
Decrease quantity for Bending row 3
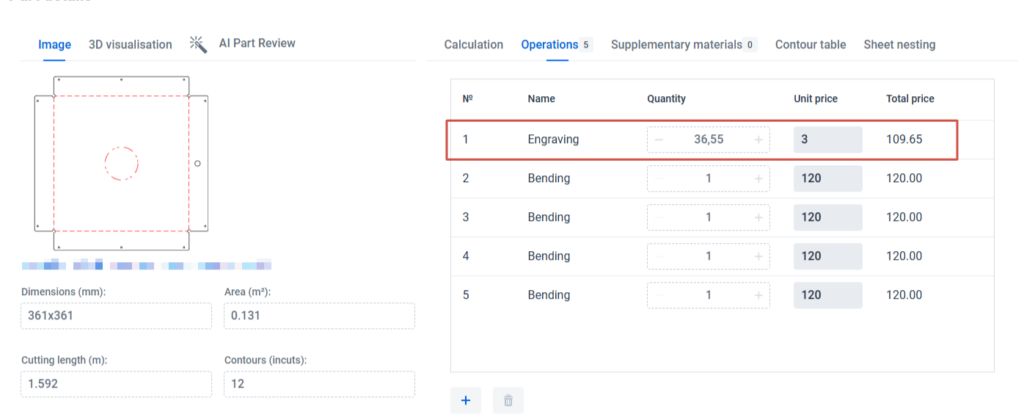coord(659,218)
